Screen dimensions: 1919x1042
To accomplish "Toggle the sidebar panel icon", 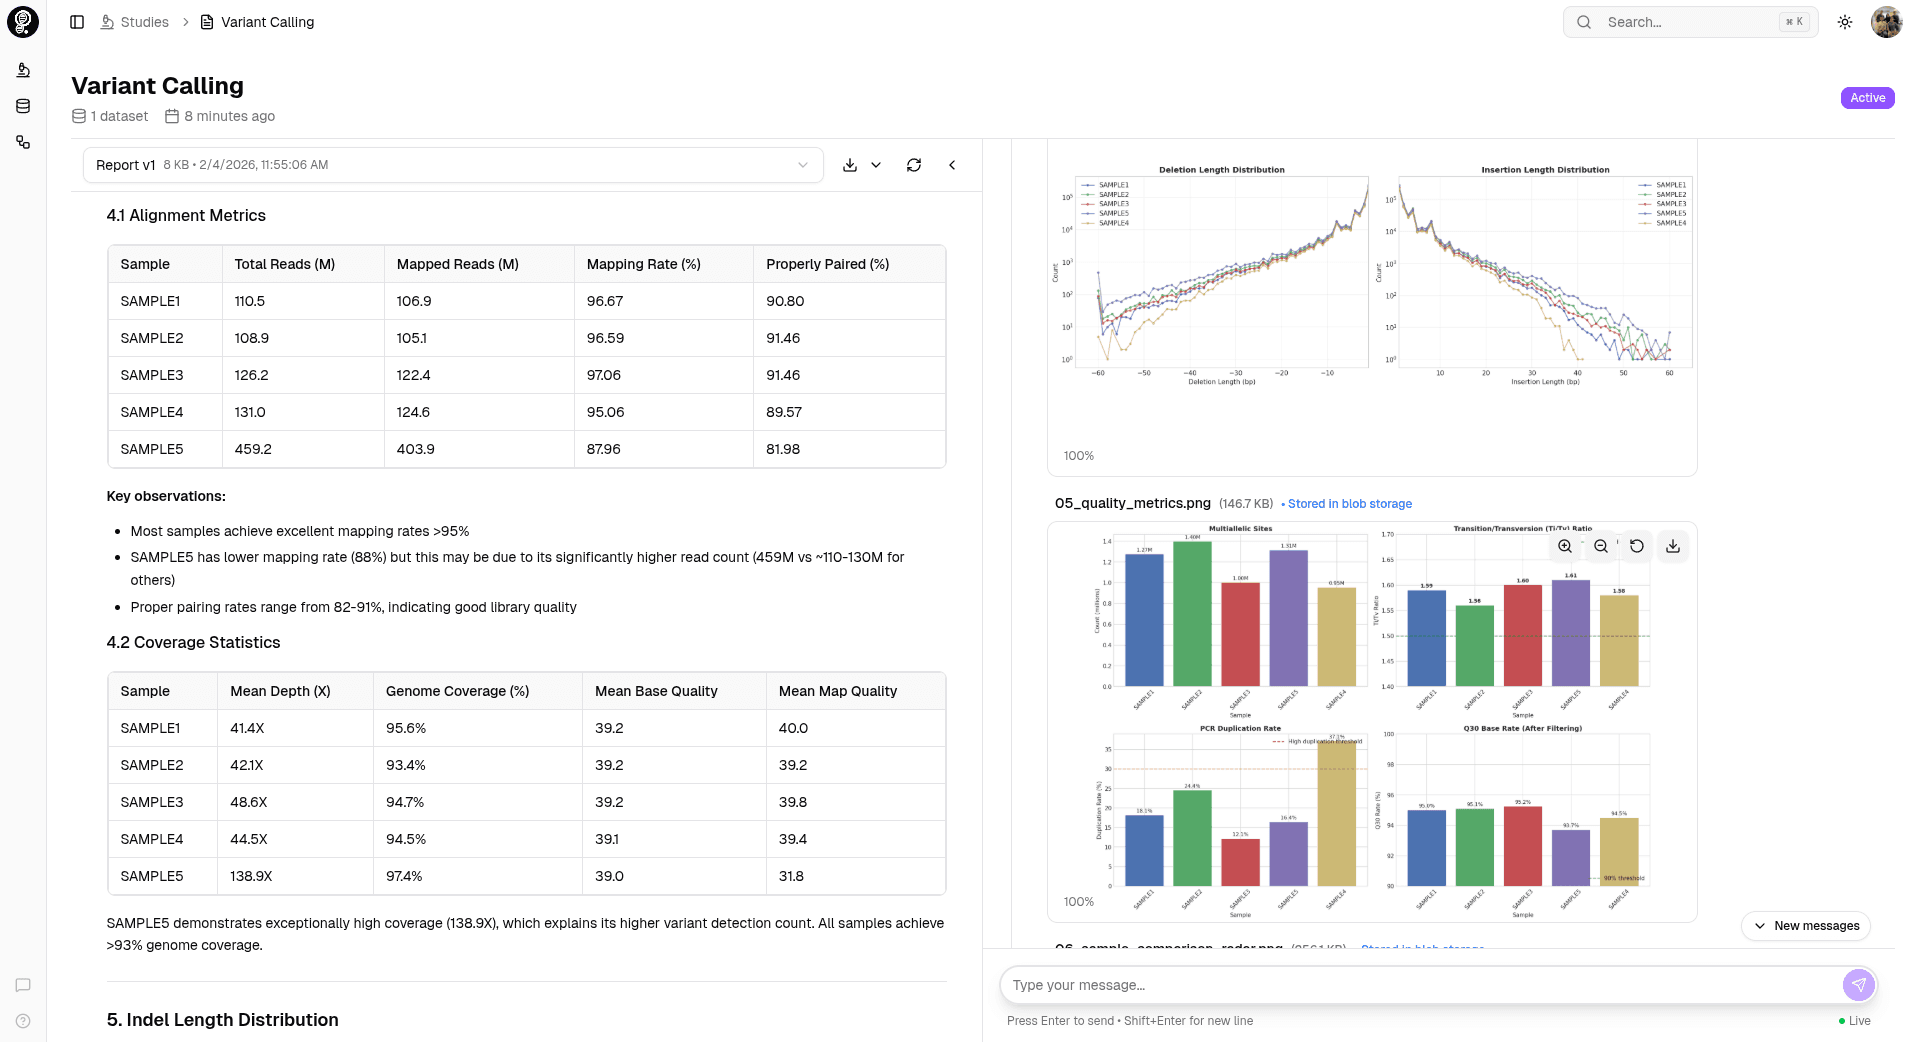I will point(77,22).
